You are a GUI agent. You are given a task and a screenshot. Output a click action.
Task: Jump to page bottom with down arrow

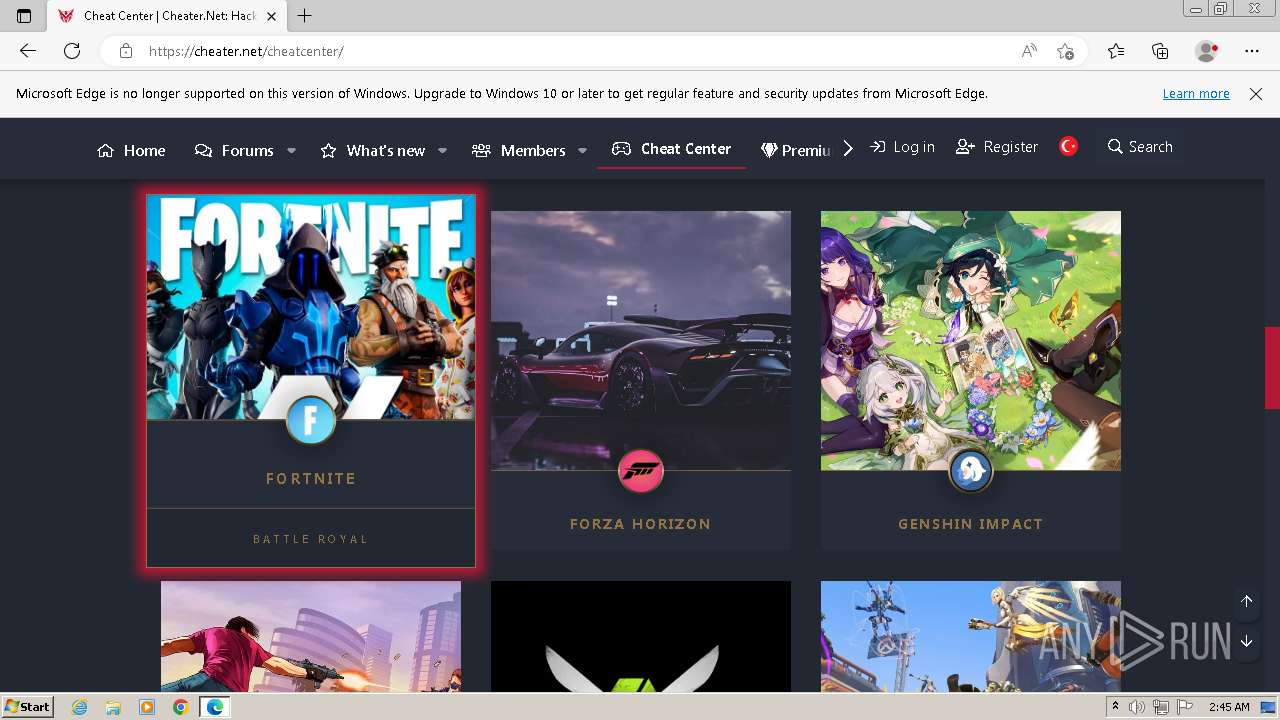click(1247, 642)
